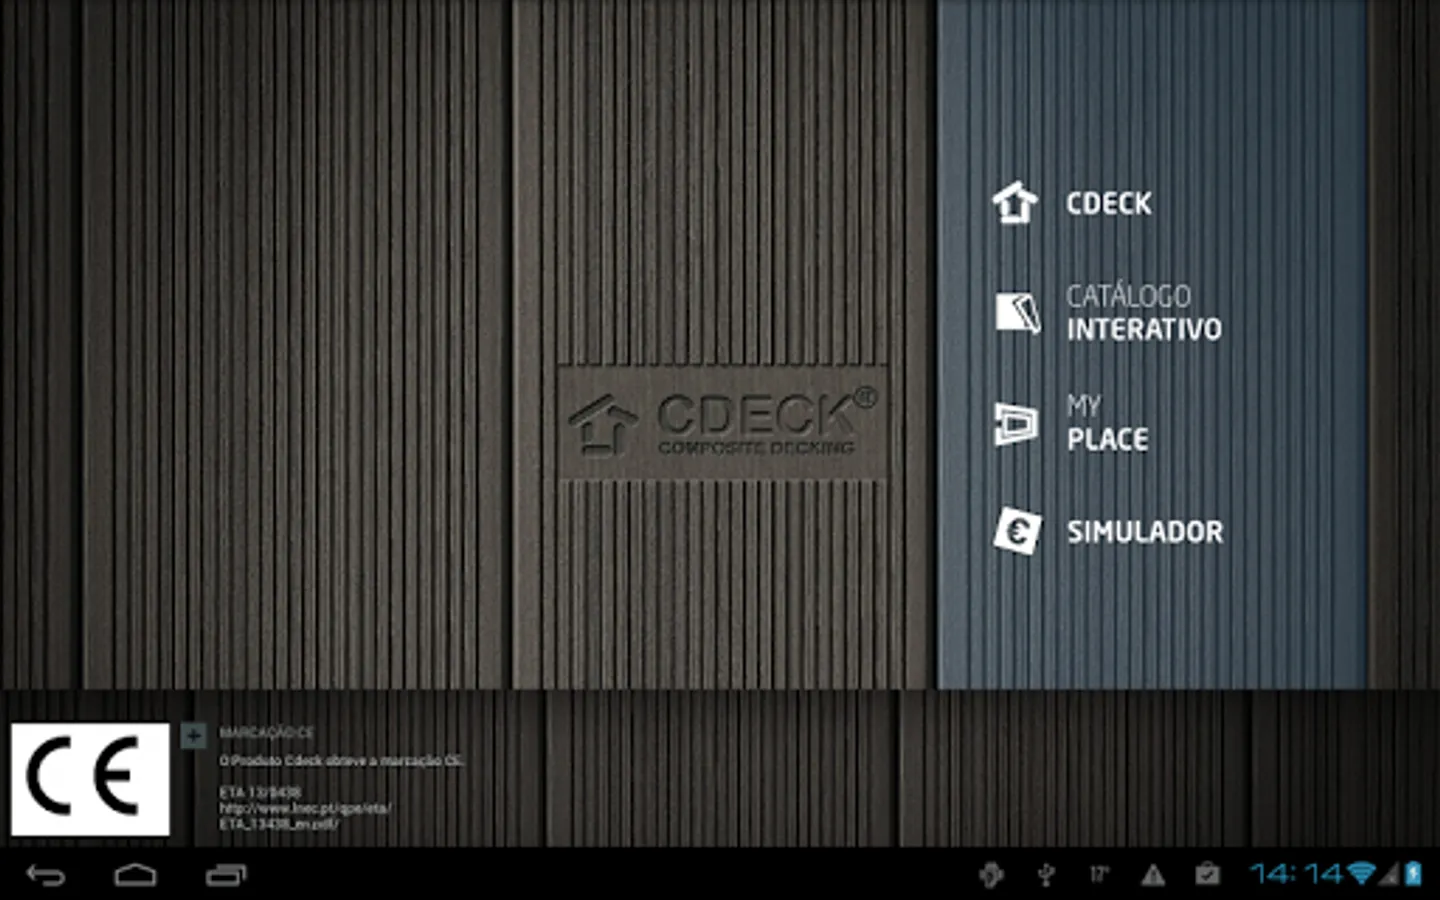The width and height of the screenshot is (1440, 900).
Task: Tap the Android debugging notification icon
Action: click(991, 875)
